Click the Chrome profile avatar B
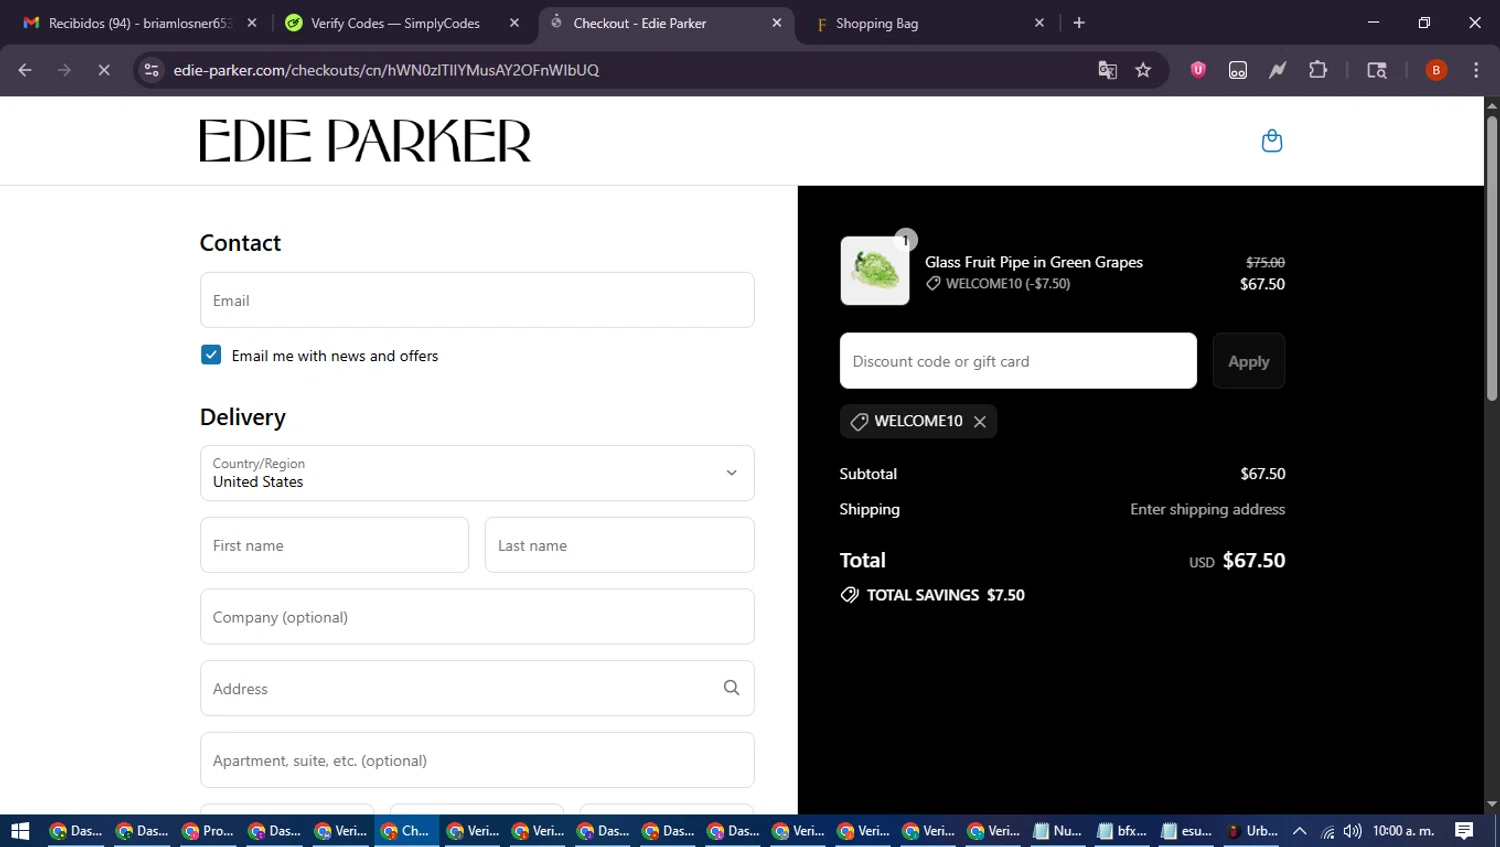Image resolution: width=1500 pixels, height=847 pixels. click(x=1436, y=70)
